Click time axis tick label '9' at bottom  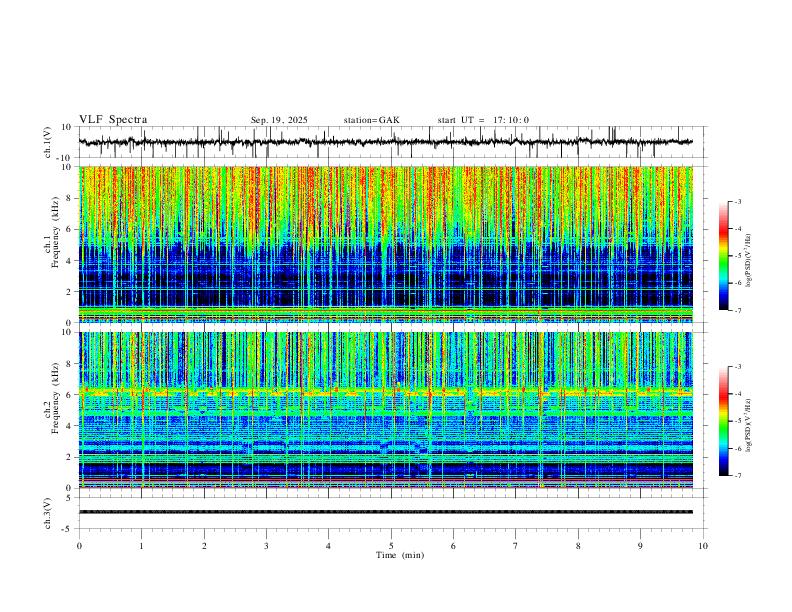point(640,546)
